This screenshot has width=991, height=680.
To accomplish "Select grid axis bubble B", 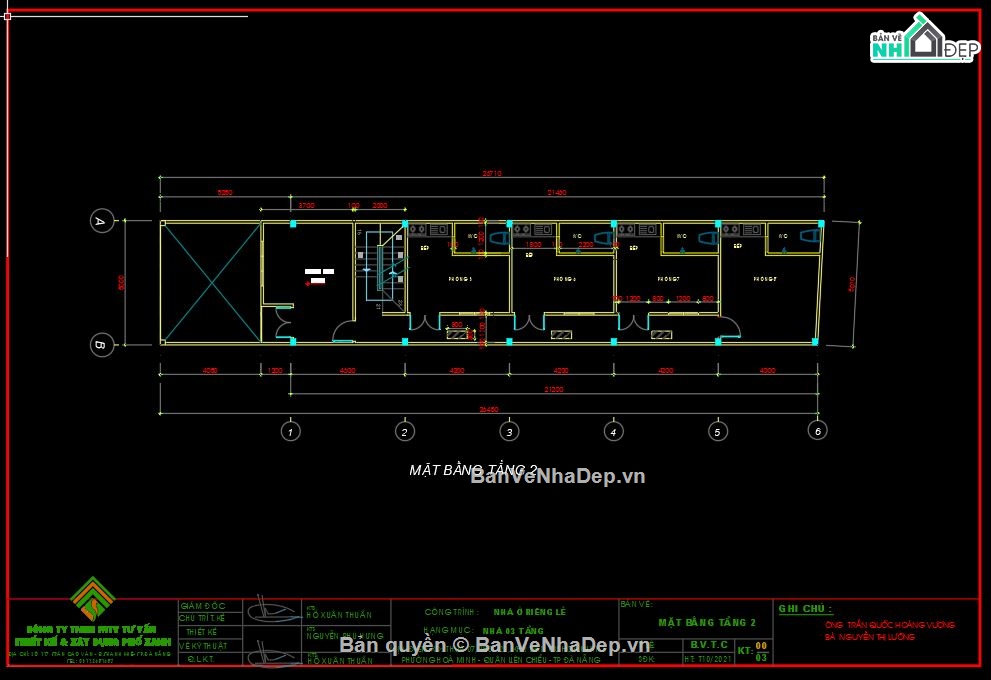I will click(x=99, y=345).
